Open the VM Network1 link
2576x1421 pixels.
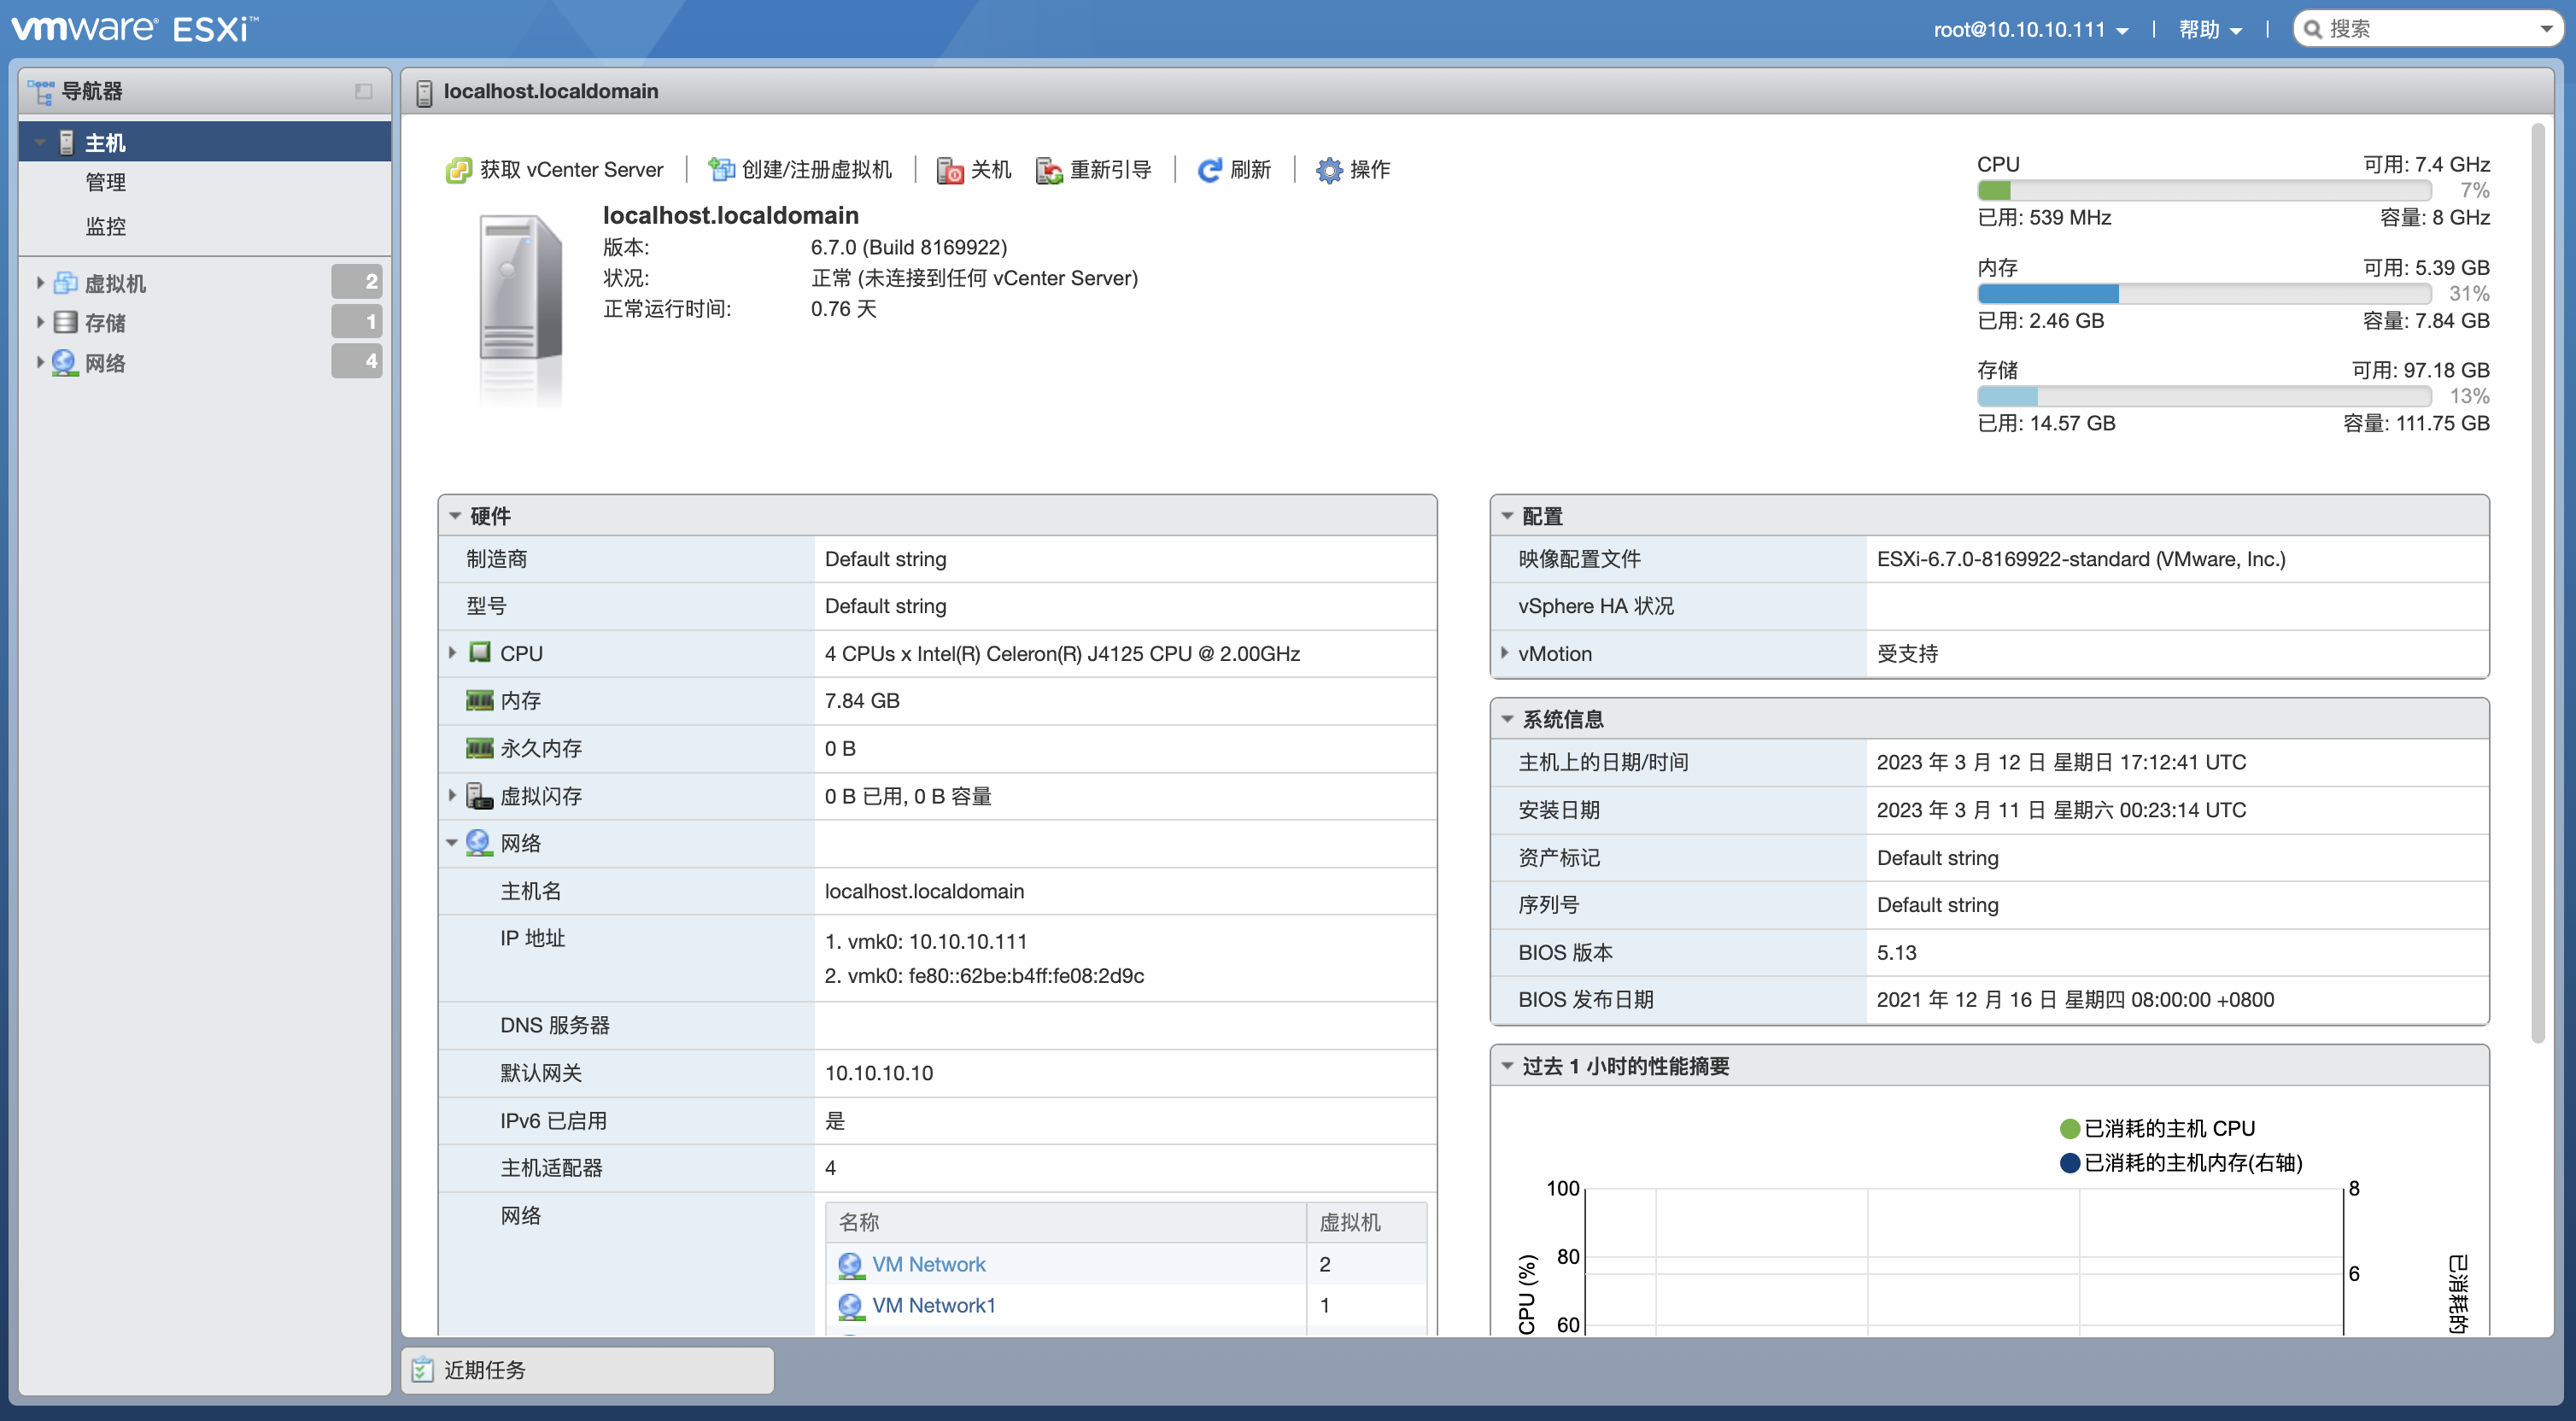[x=933, y=1305]
